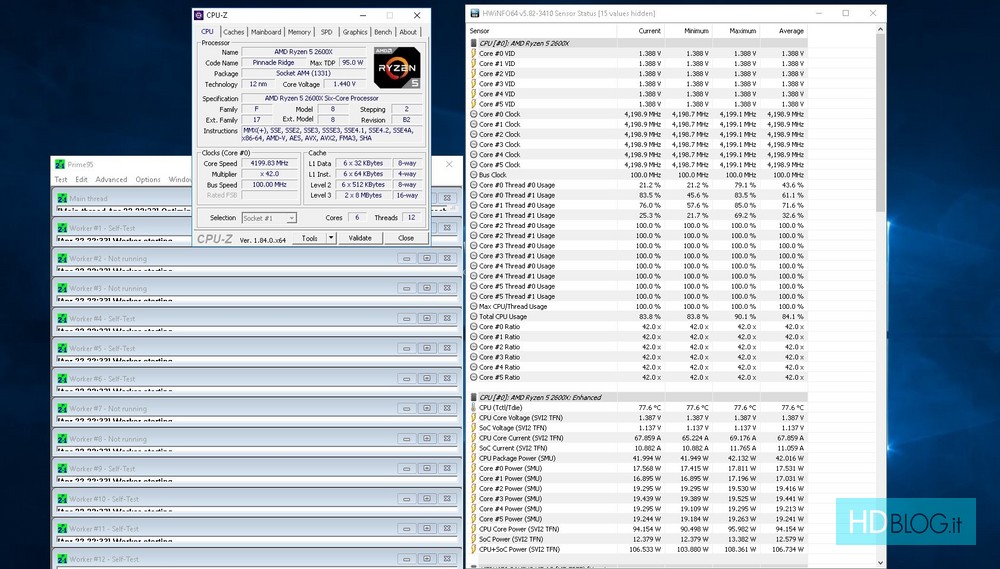Open the Advanced menu in Prime95
1000x569 pixels.
111,180
